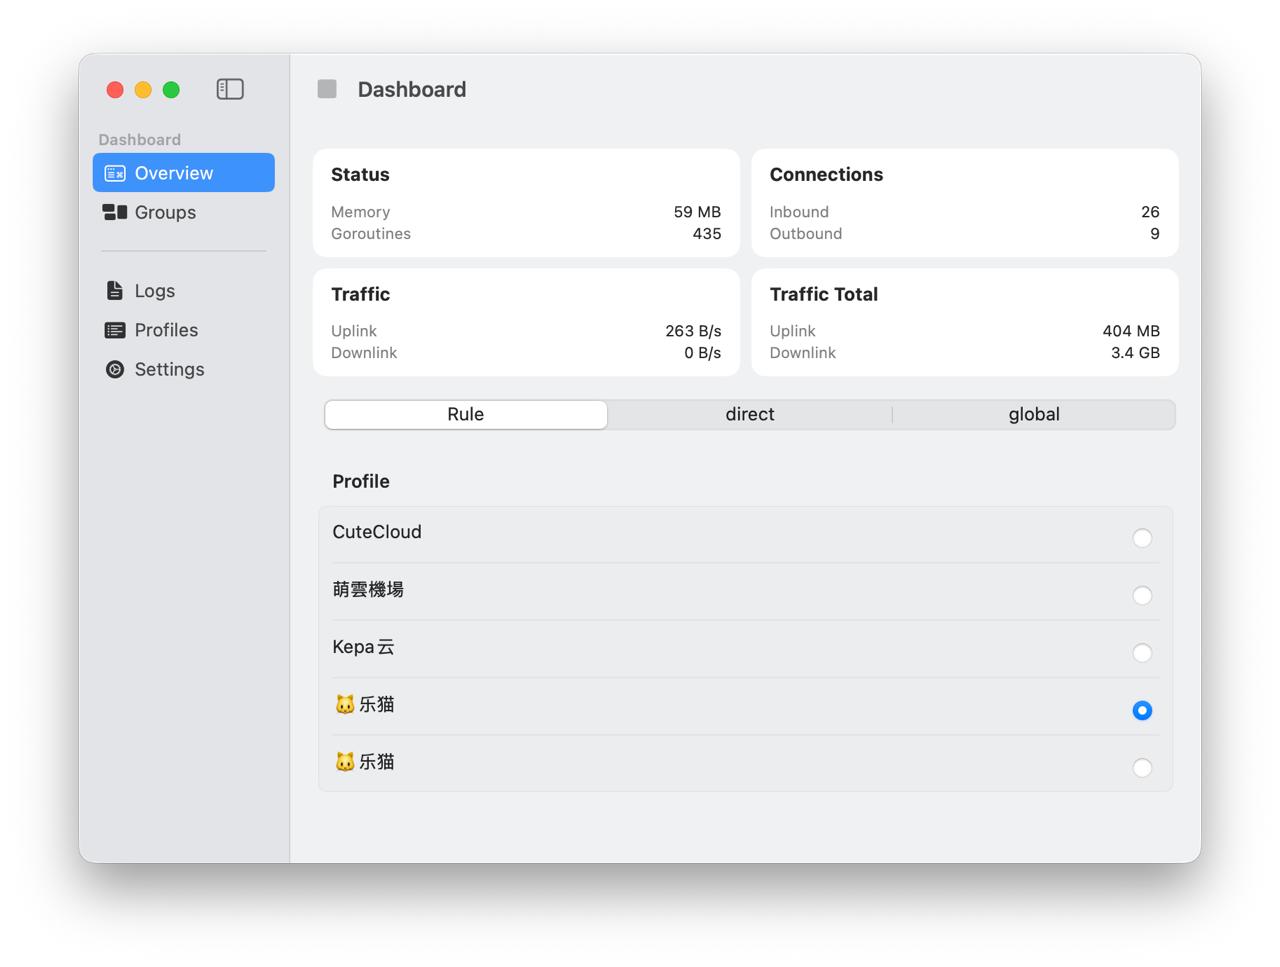Open Groups via its sidebar icon

[x=115, y=212]
